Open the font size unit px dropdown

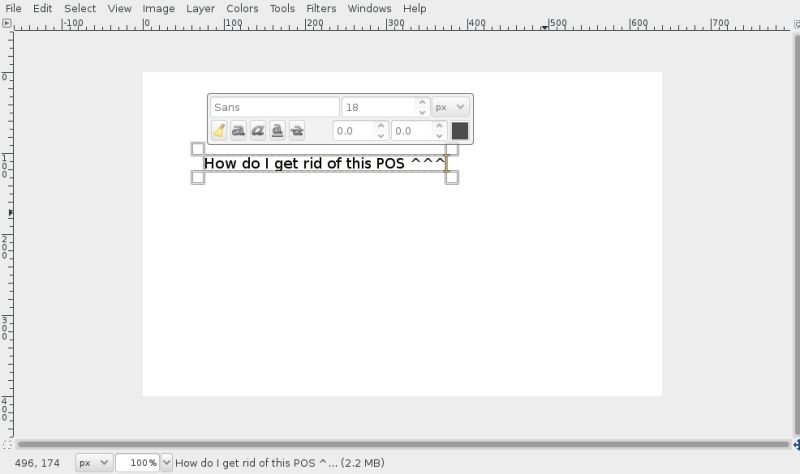click(451, 107)
